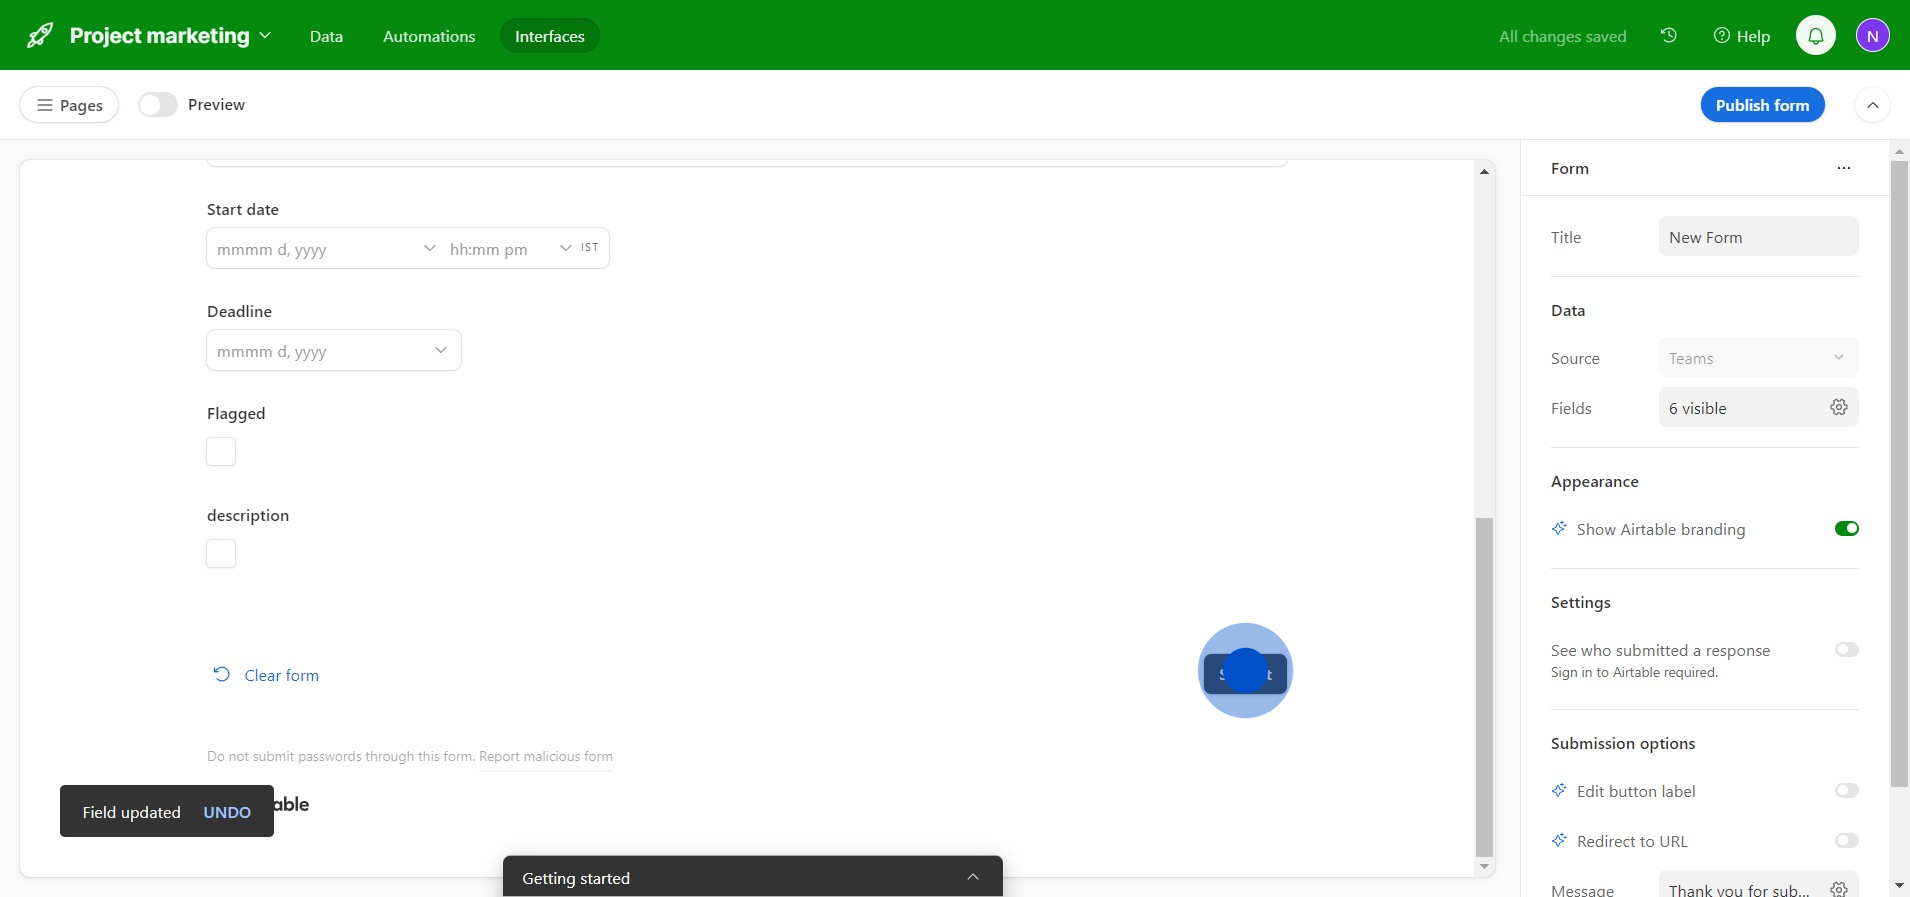This screenshot has width=1910, height=897.
Task: Click the user avatar N icon
Action: pyautogui.click(x=1872, y=36)
